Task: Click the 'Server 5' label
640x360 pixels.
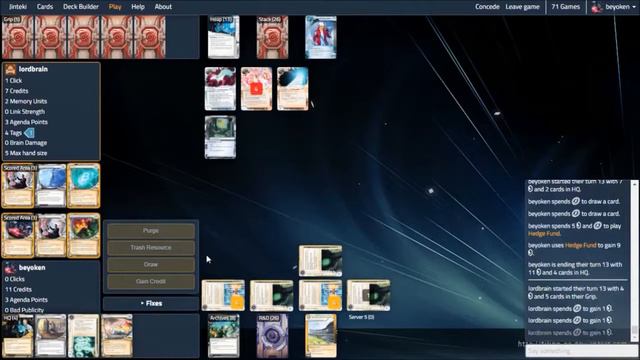Action: pyautogui.click(x=361, y=317)
